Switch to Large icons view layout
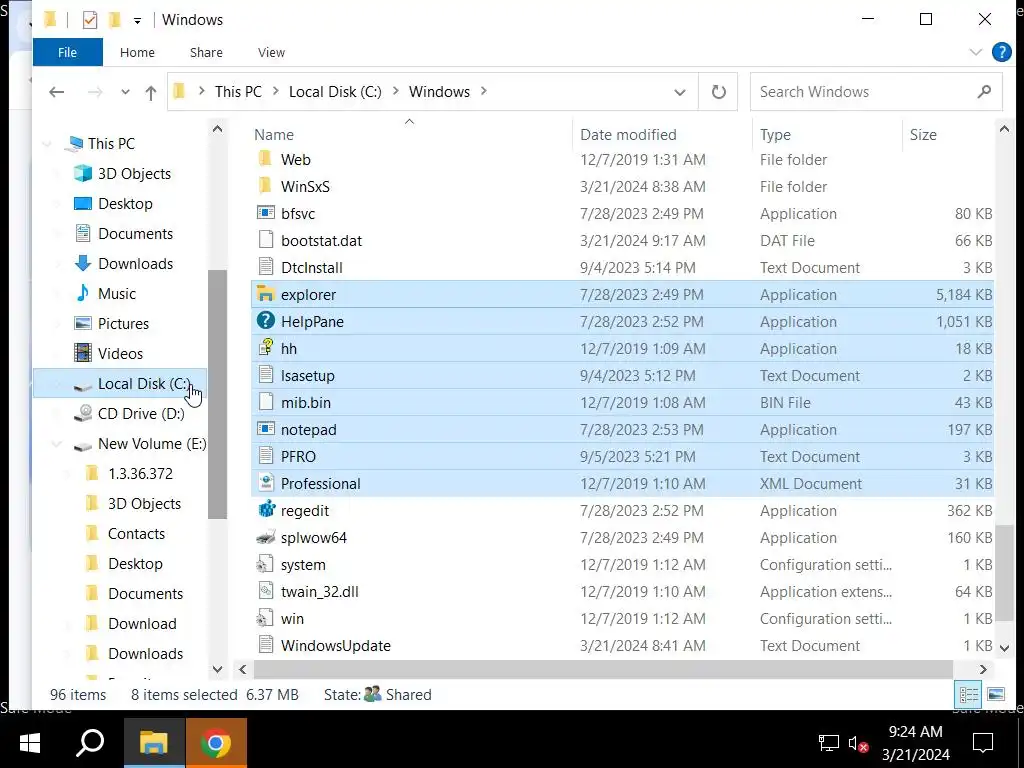This screenshot has height=768, width=1024. tap(996, 694)
